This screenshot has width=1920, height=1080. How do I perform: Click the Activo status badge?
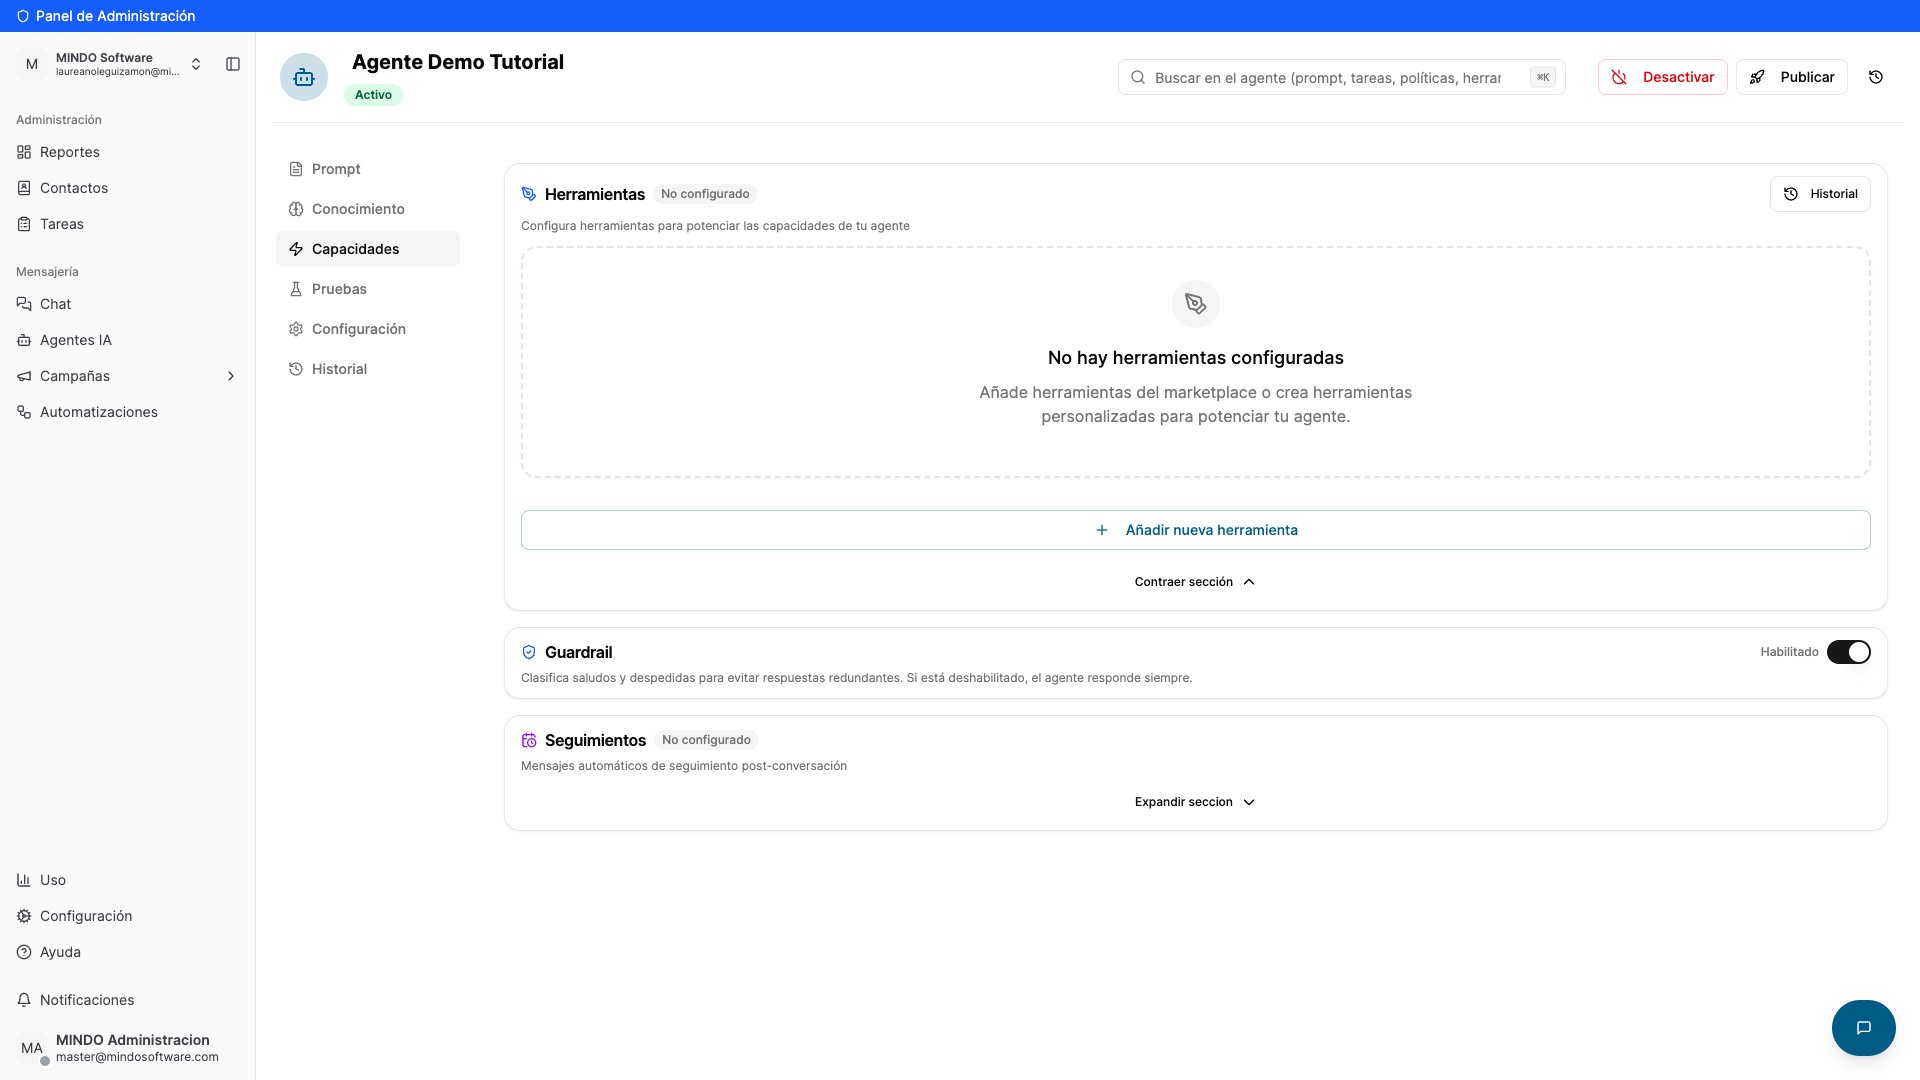tap(373, 95)
